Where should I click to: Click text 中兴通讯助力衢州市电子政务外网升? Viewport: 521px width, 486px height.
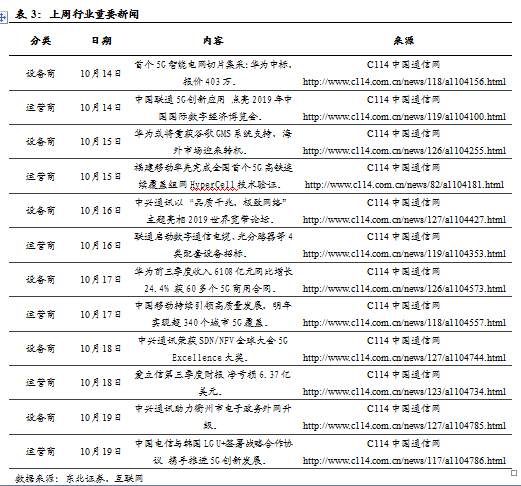tap(213, 409)
